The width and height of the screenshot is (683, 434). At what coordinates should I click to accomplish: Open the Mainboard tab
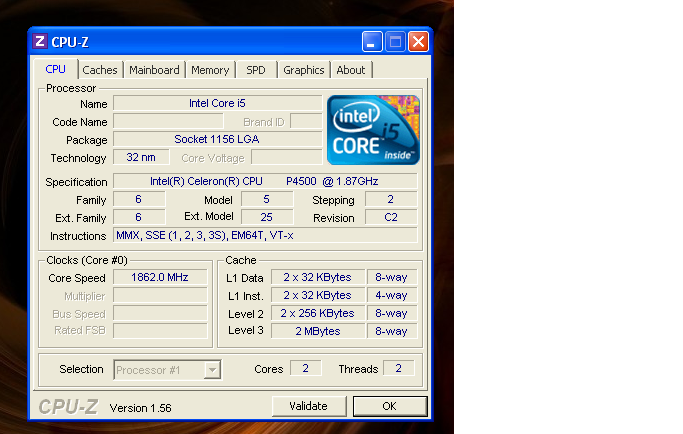click(154, 70)
